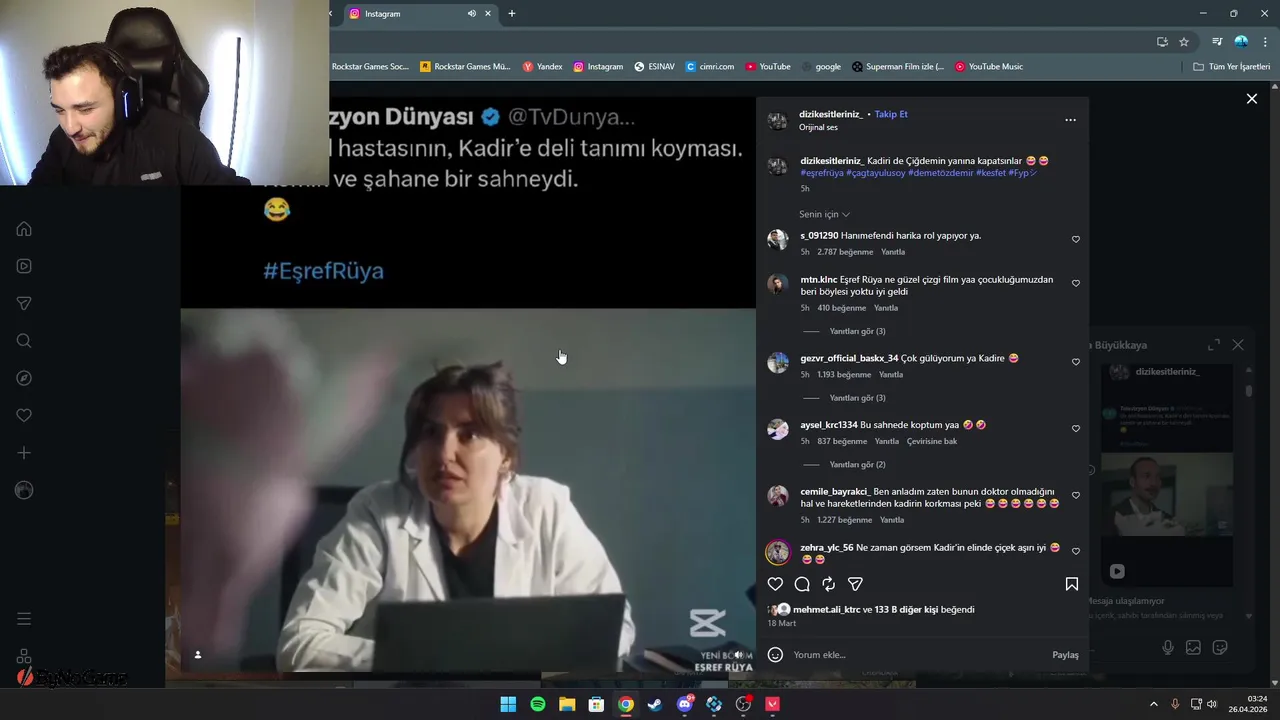
Task: Open the YouTube Music bookmark
Action: [x=989, y=67]
